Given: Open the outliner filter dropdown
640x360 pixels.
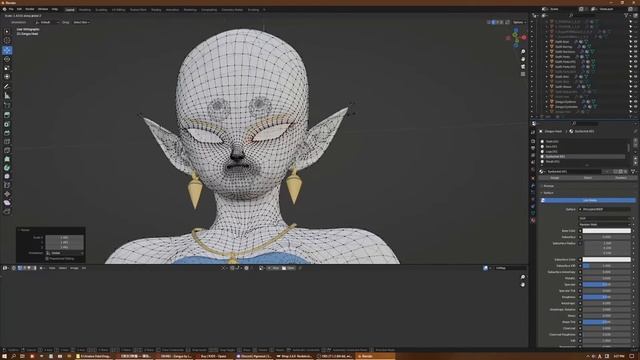Looking at the screenshot, I should pyautogui.click(x=627, y=16).
